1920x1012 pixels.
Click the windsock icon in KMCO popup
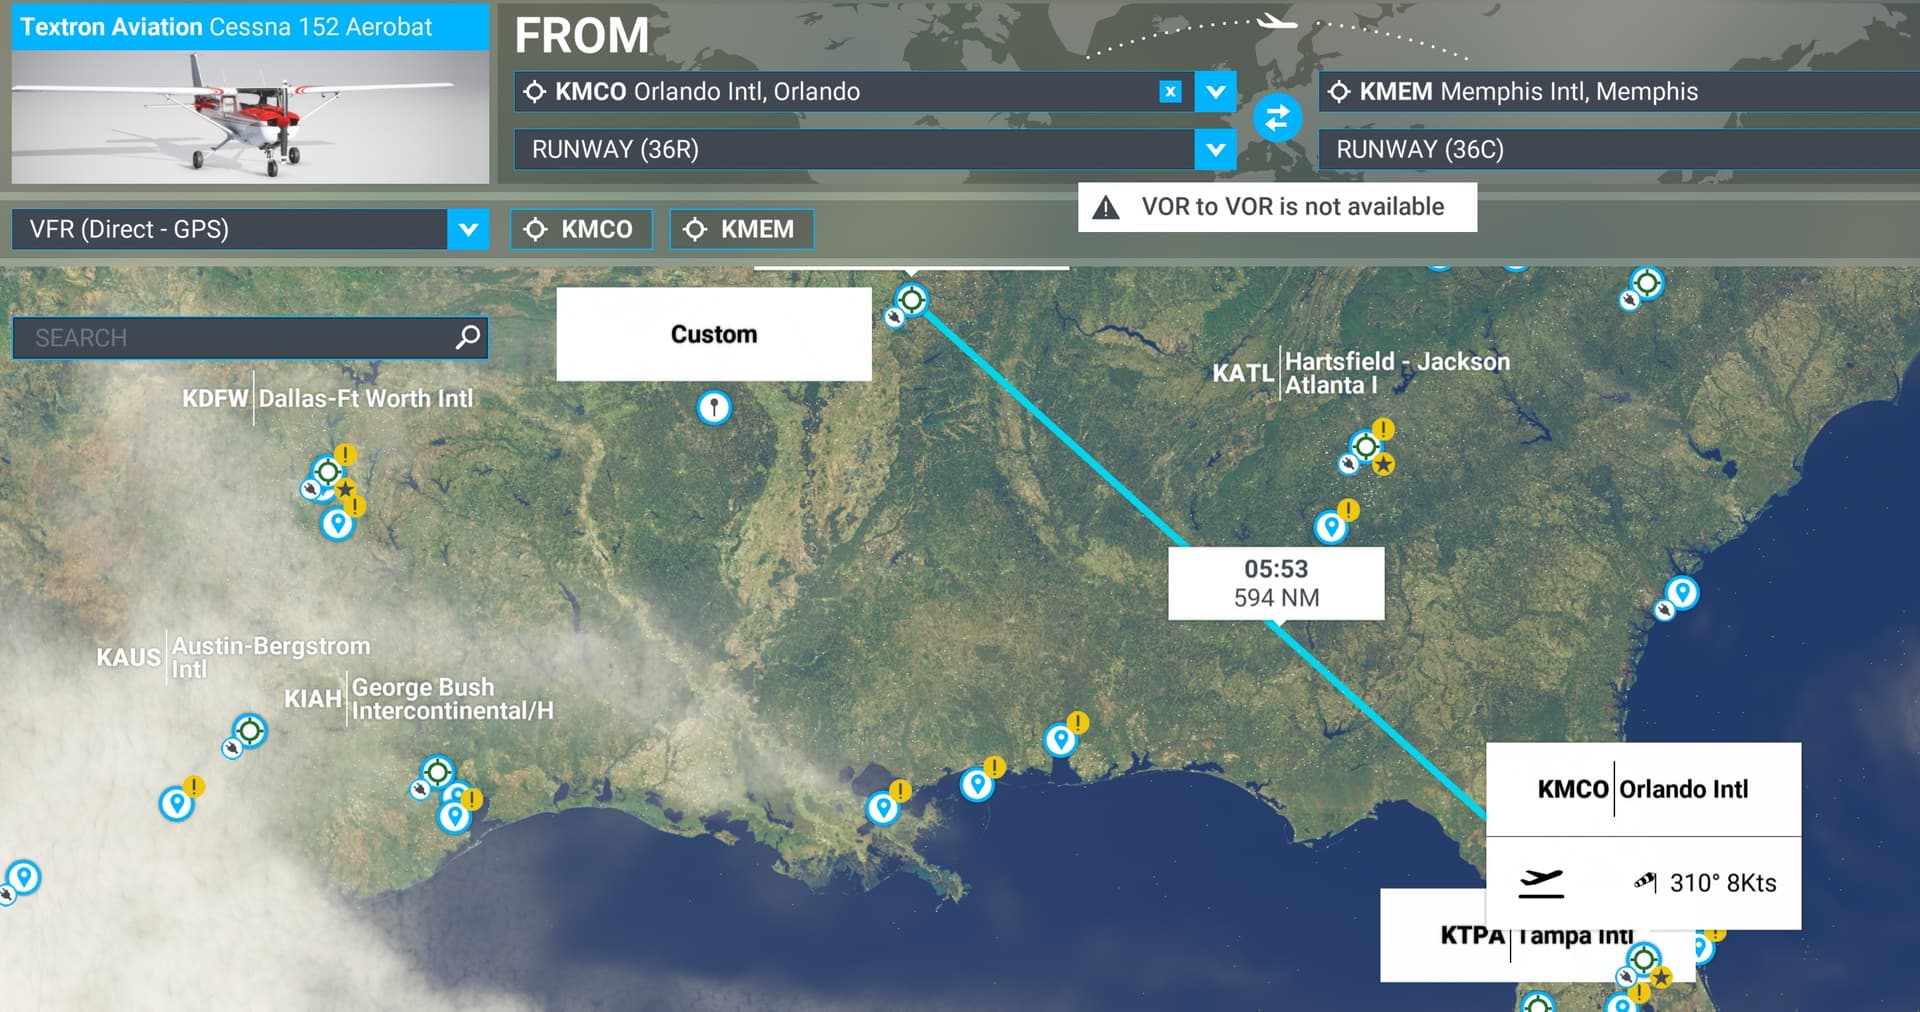tap(1645, 882)
